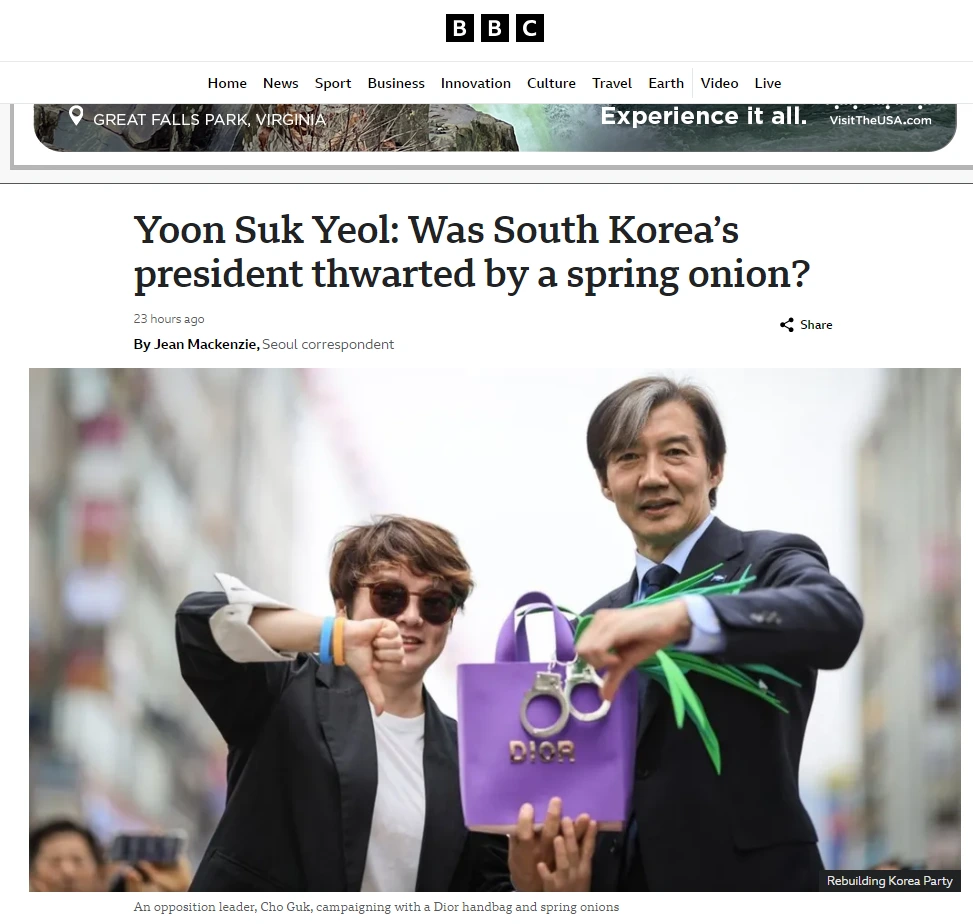Click the Share text button

816,325
